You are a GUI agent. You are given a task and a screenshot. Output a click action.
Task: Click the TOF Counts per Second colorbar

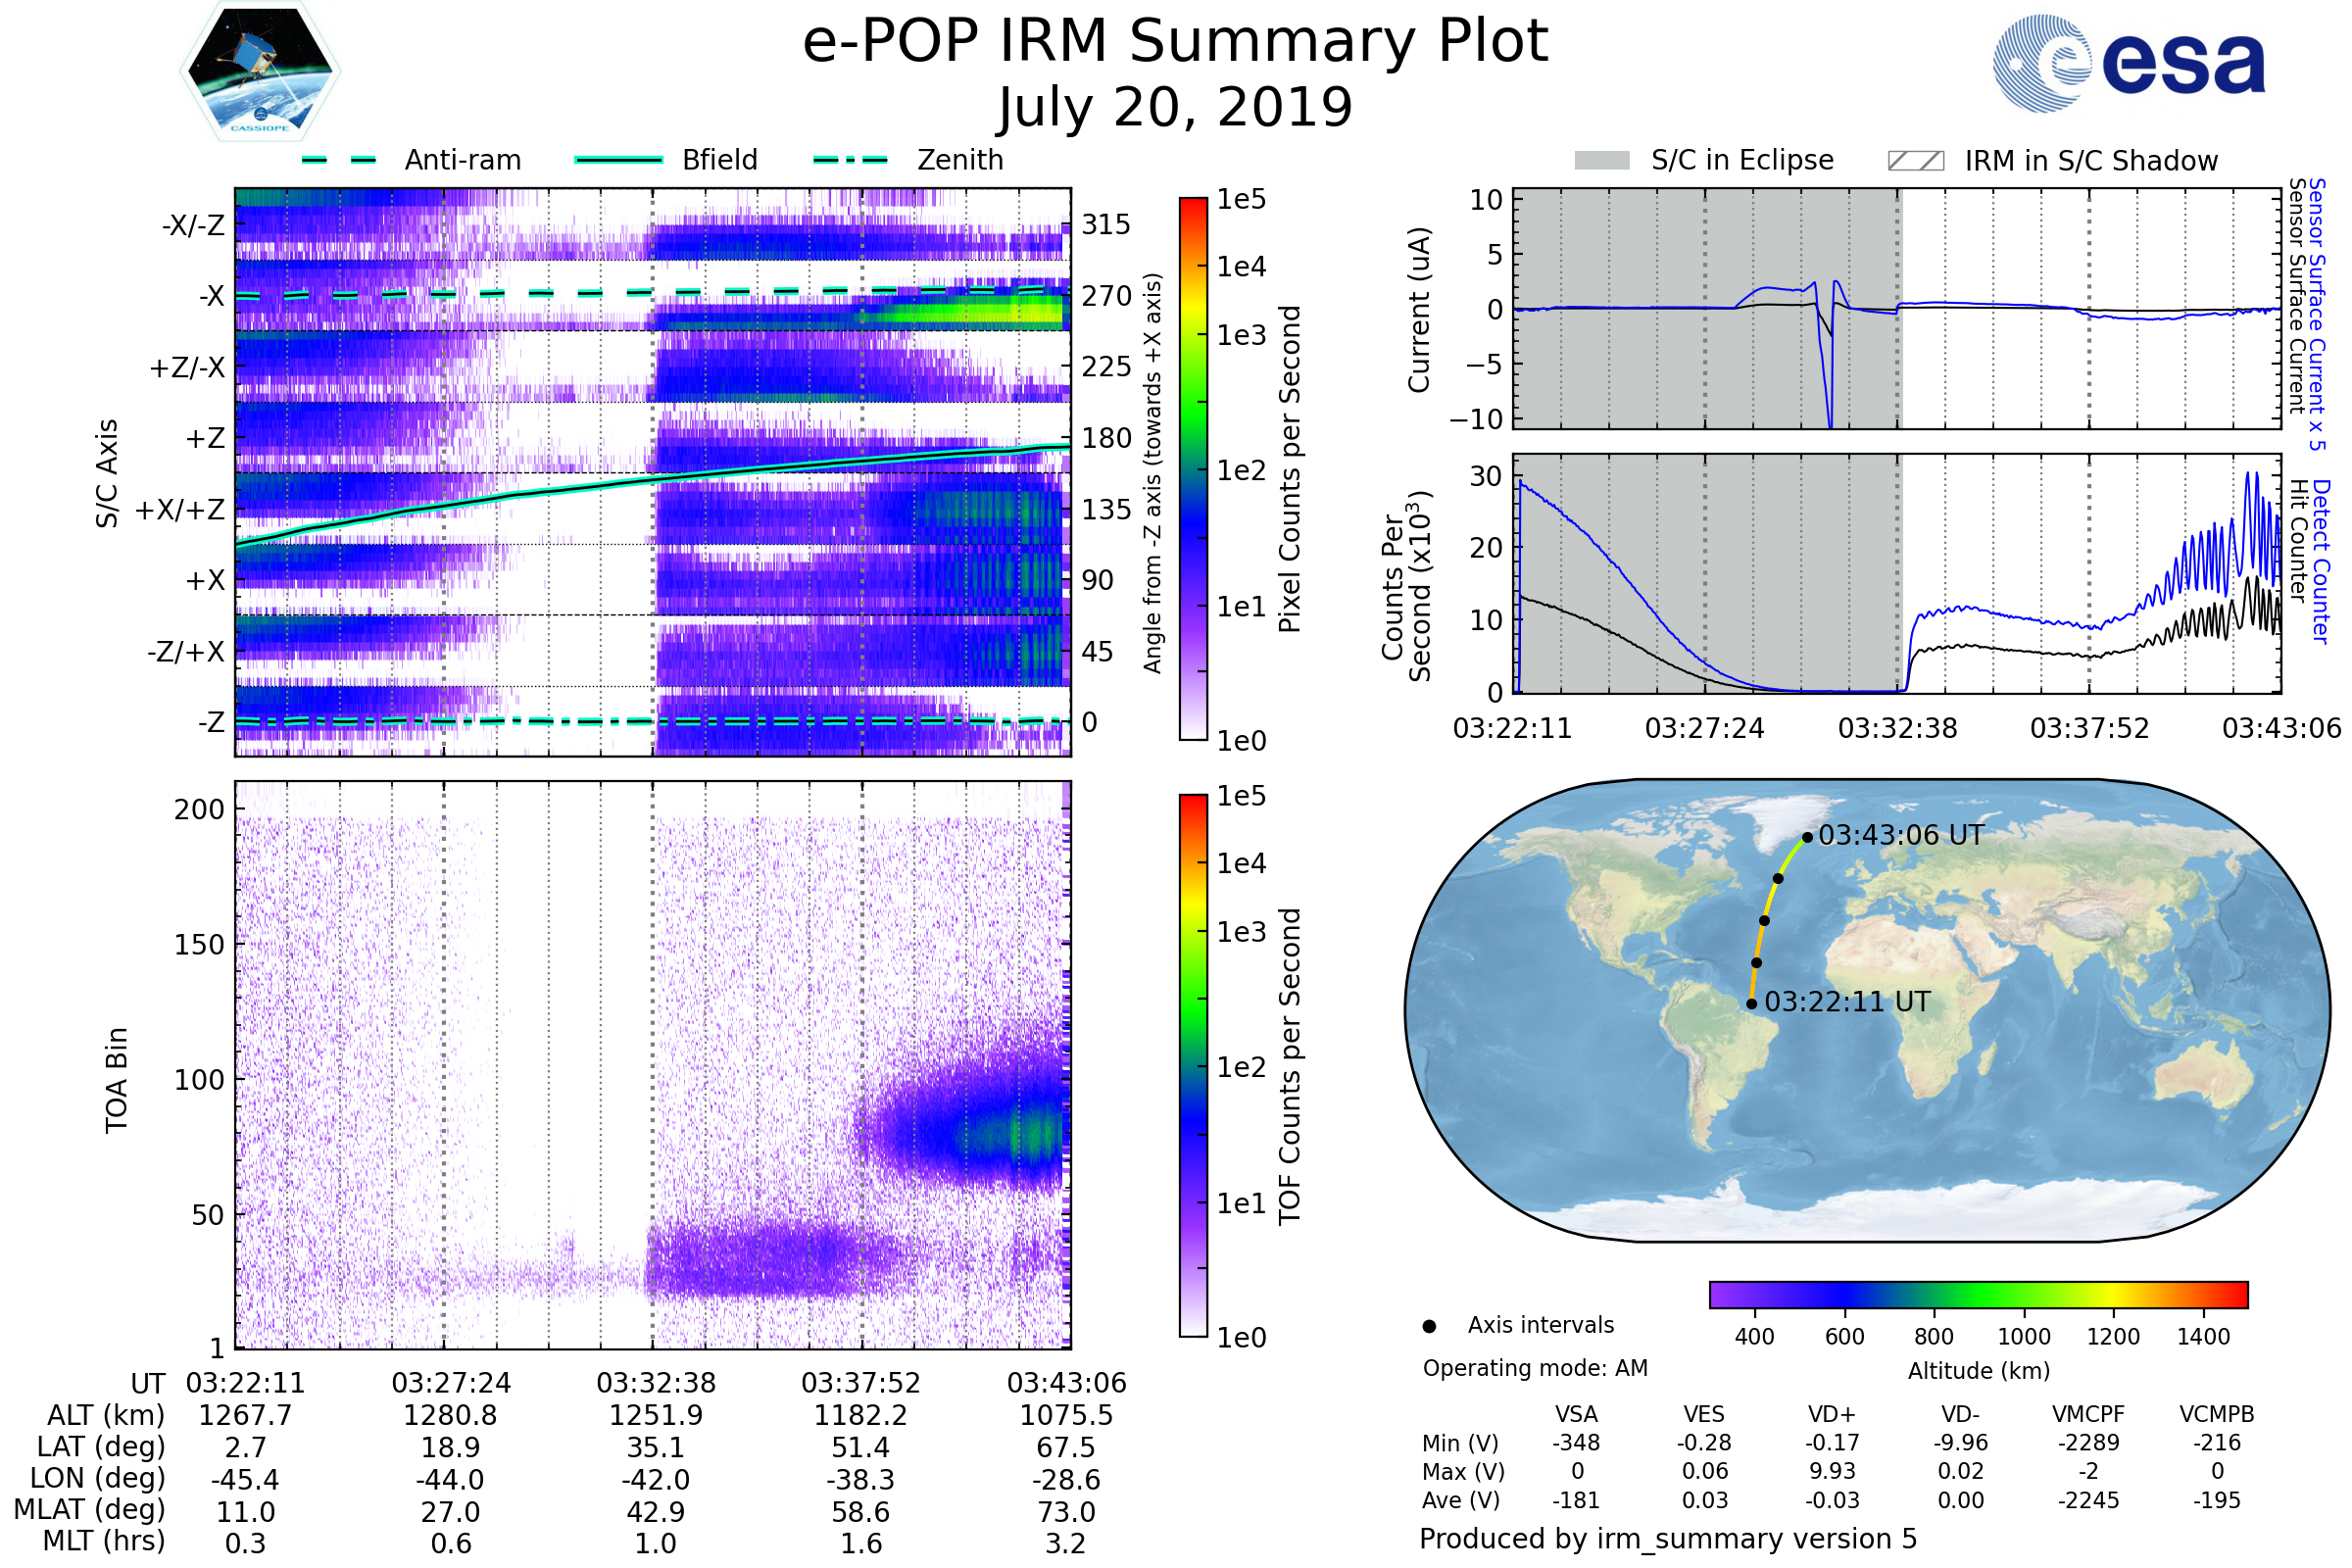click(x=1193, y=1065)
